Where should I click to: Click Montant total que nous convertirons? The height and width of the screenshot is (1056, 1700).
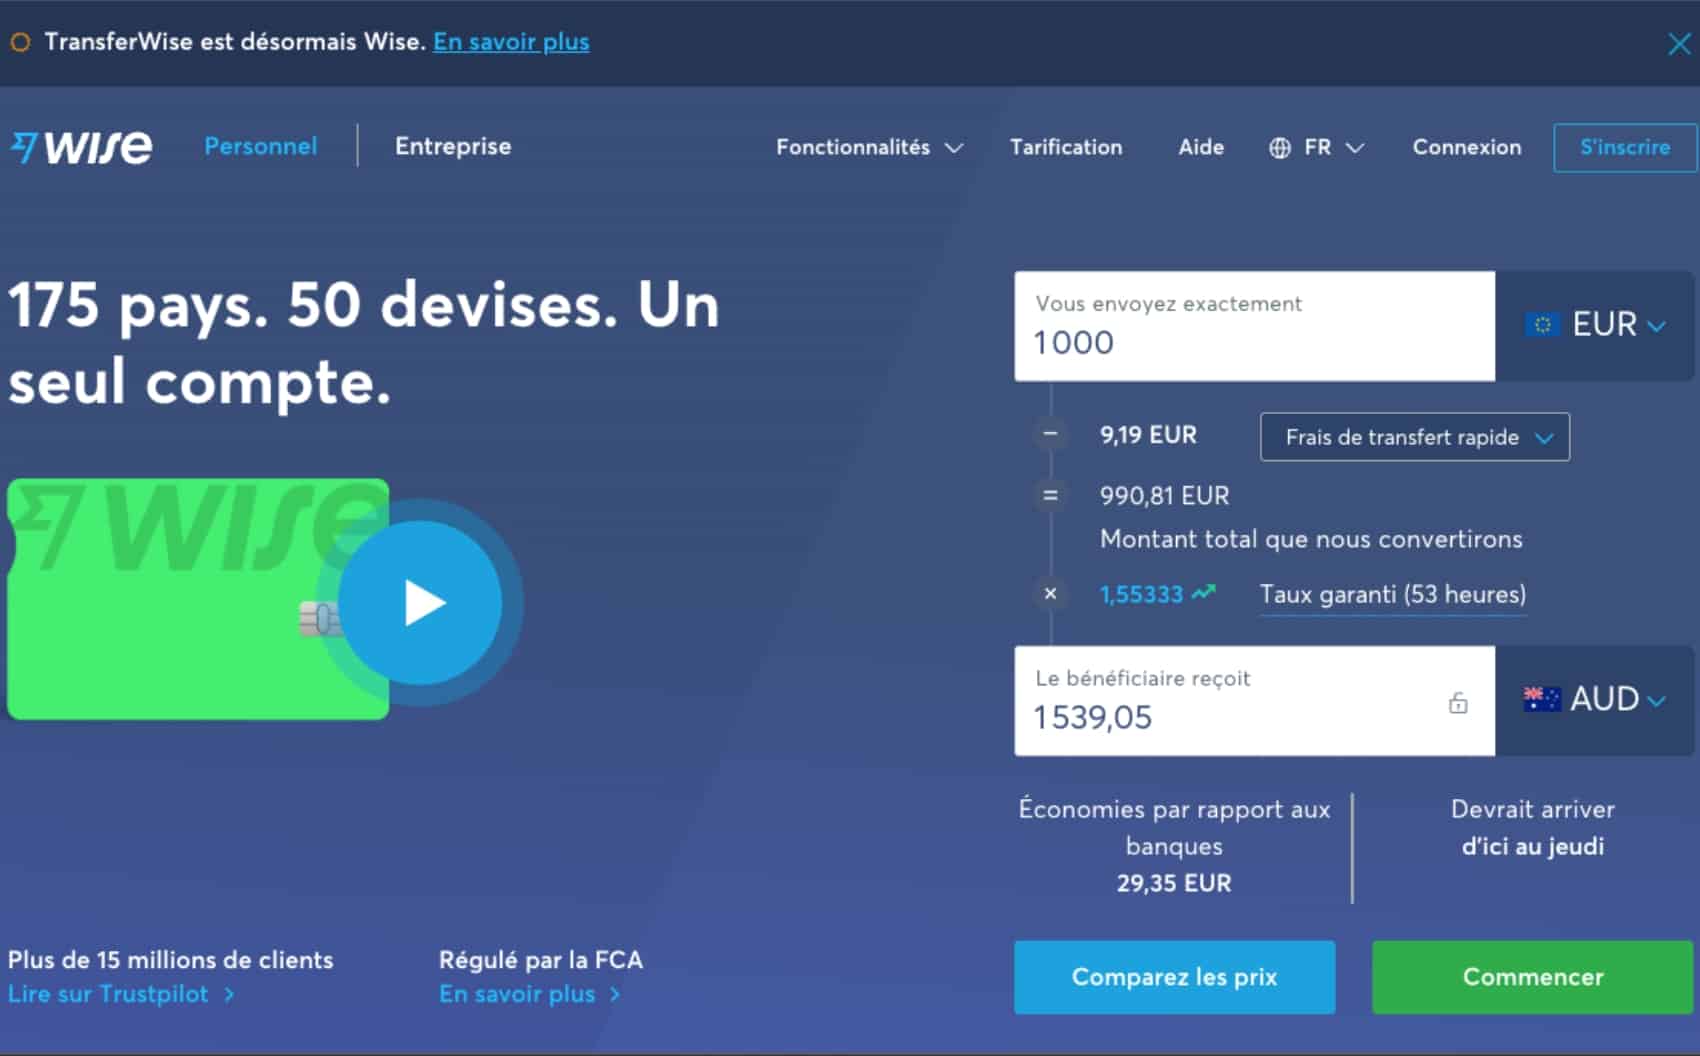1311,539
